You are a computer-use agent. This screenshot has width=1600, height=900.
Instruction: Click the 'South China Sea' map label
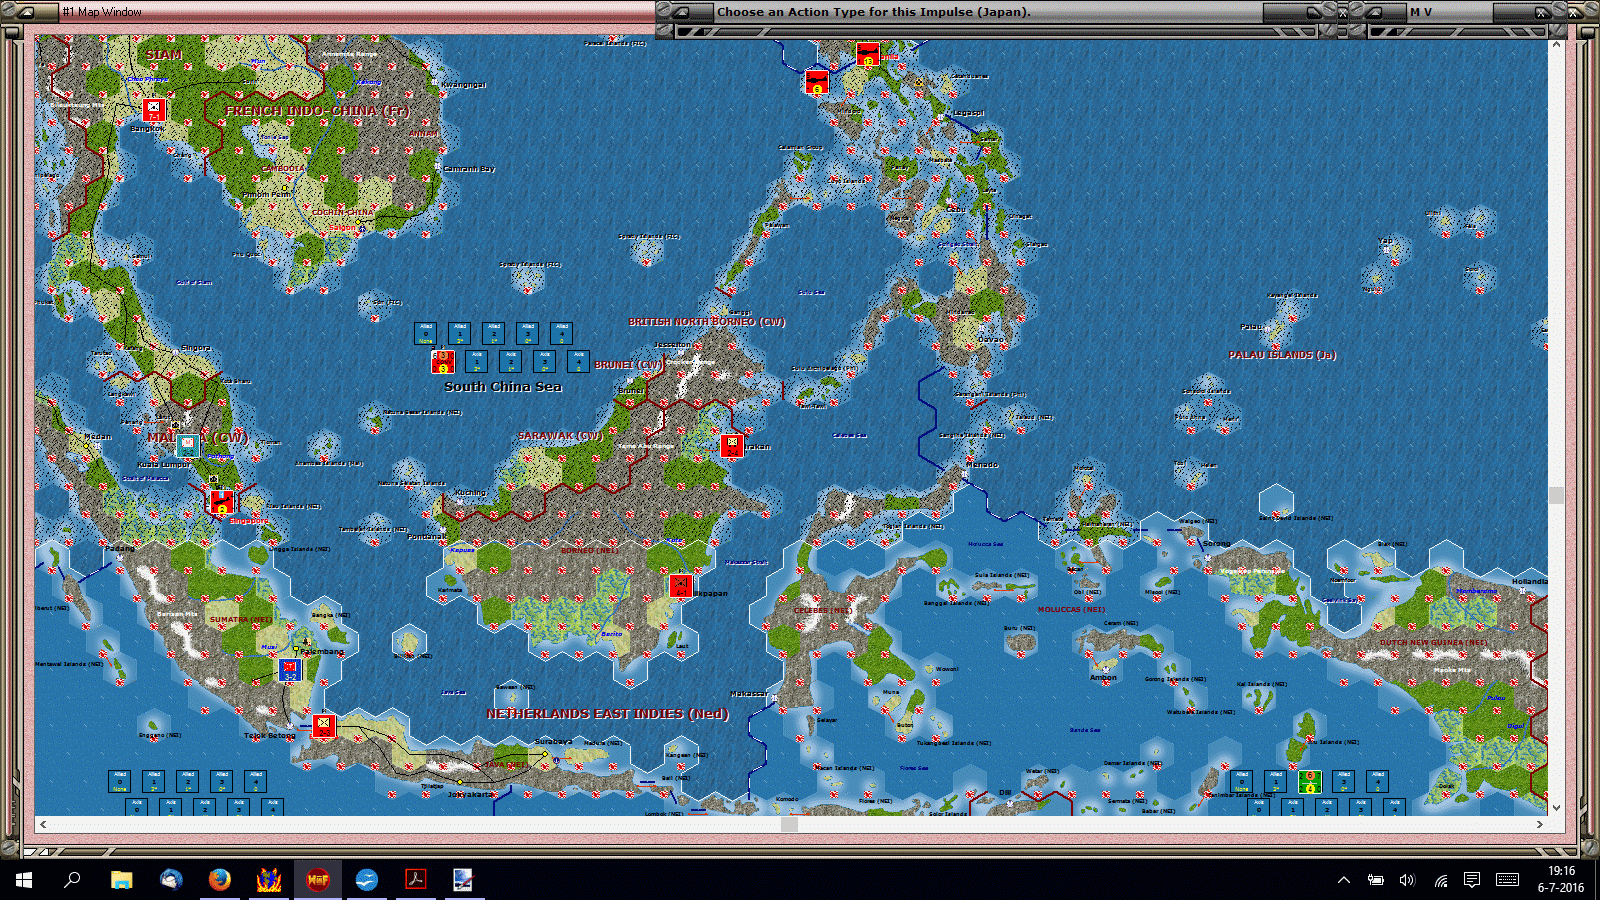[503, 387]
